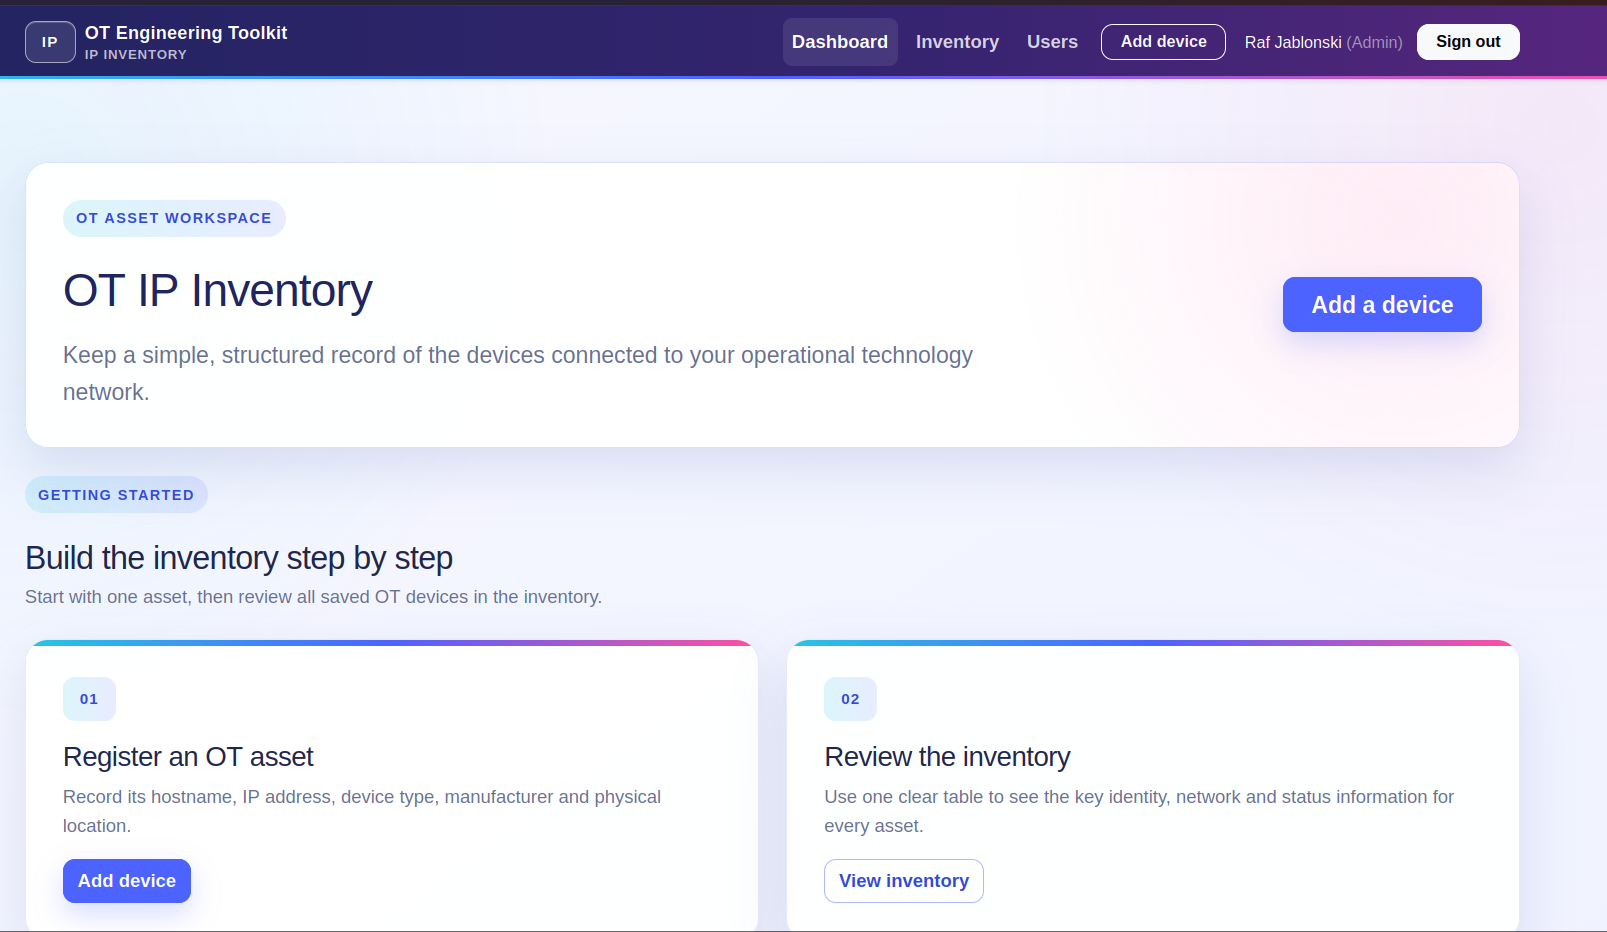Go to the Inventory nav tab

[x=957, y=42]
